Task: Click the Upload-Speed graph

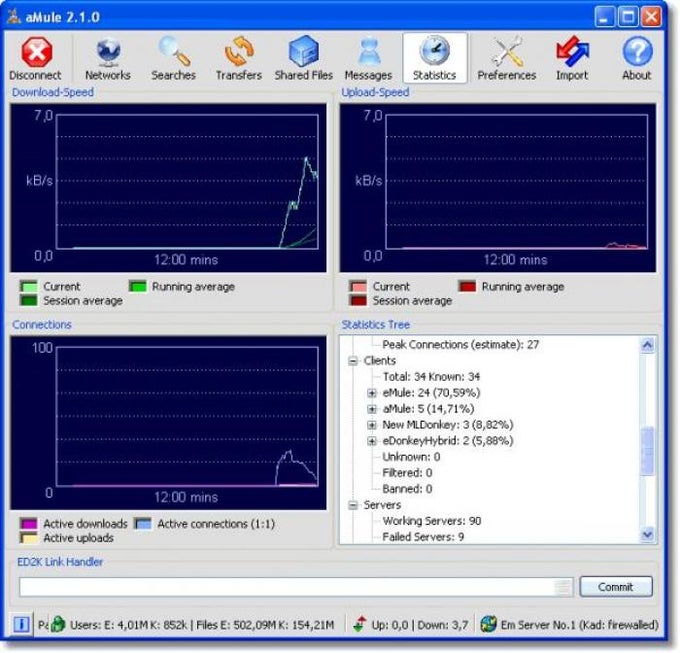Action: coord(498,188)
